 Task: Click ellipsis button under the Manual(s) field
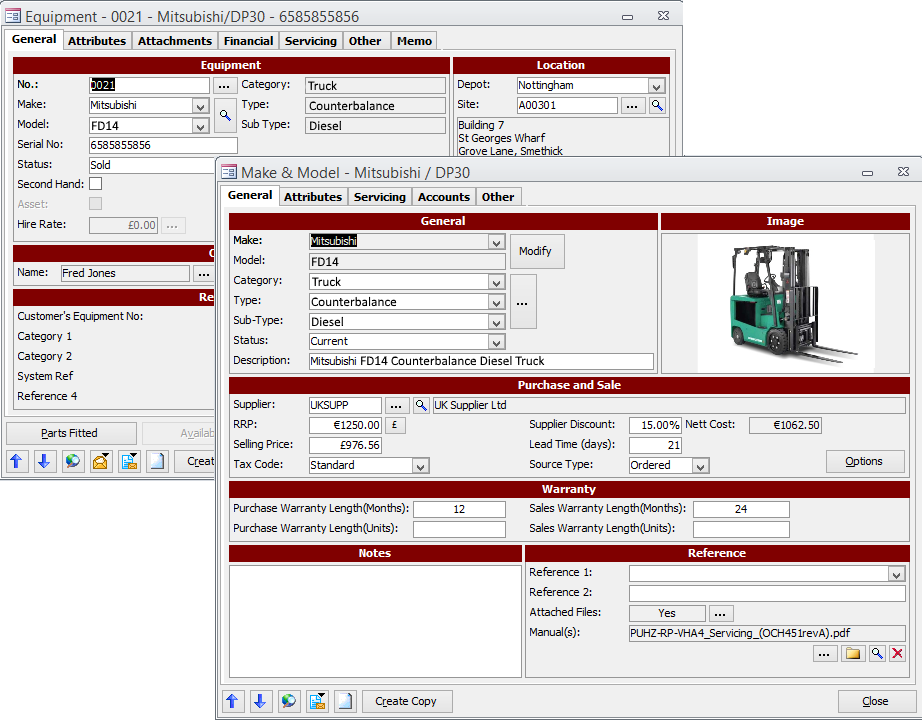tap(824, 653)
